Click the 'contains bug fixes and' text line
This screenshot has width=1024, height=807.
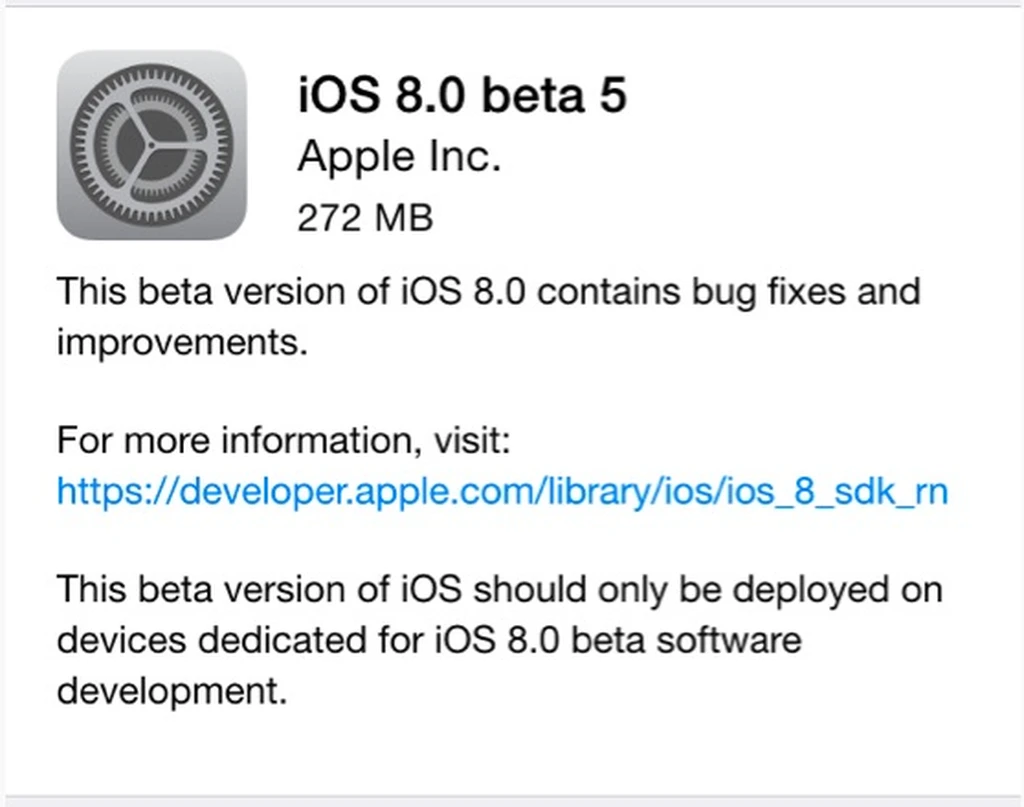tap(729, 291)
